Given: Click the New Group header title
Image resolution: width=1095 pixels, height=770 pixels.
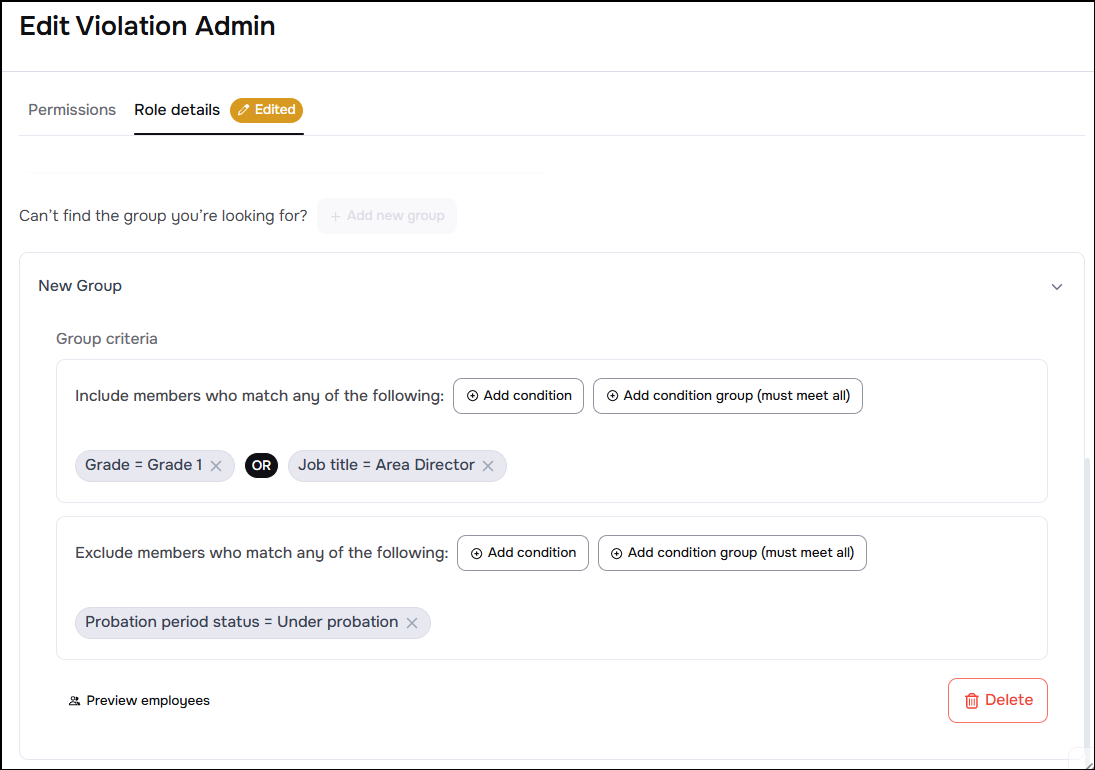Looking at the screenshot, I should click(80, 286).
